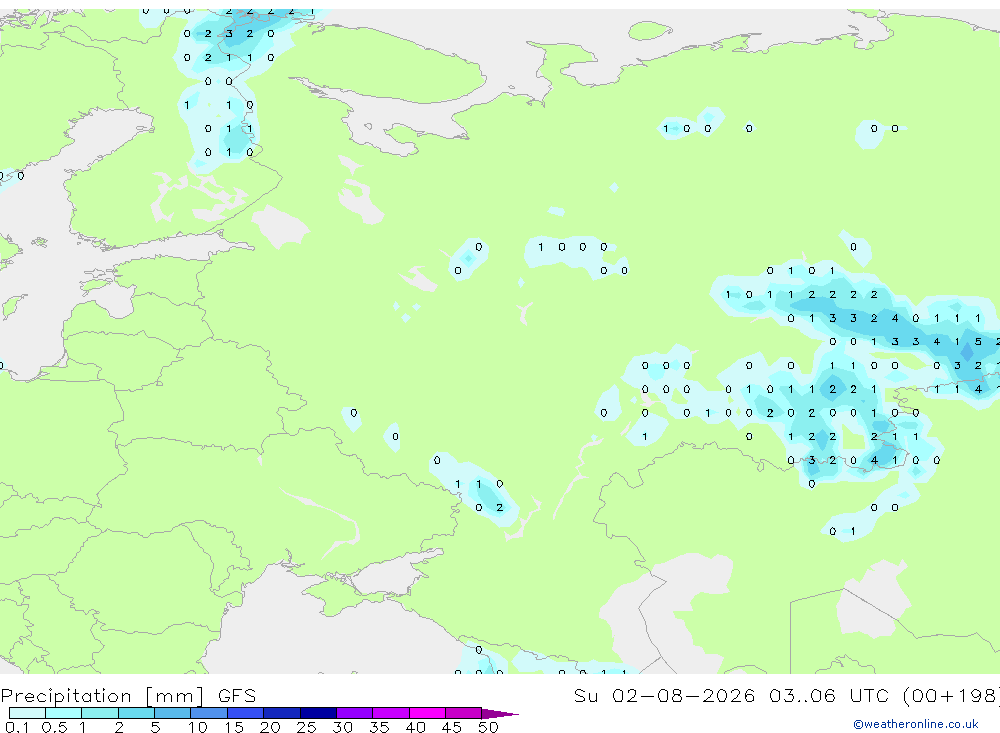Click the 2–5 mm legend swatch
The width and height of the screenshot is (1000, 733).
click(x=136, y=713)
